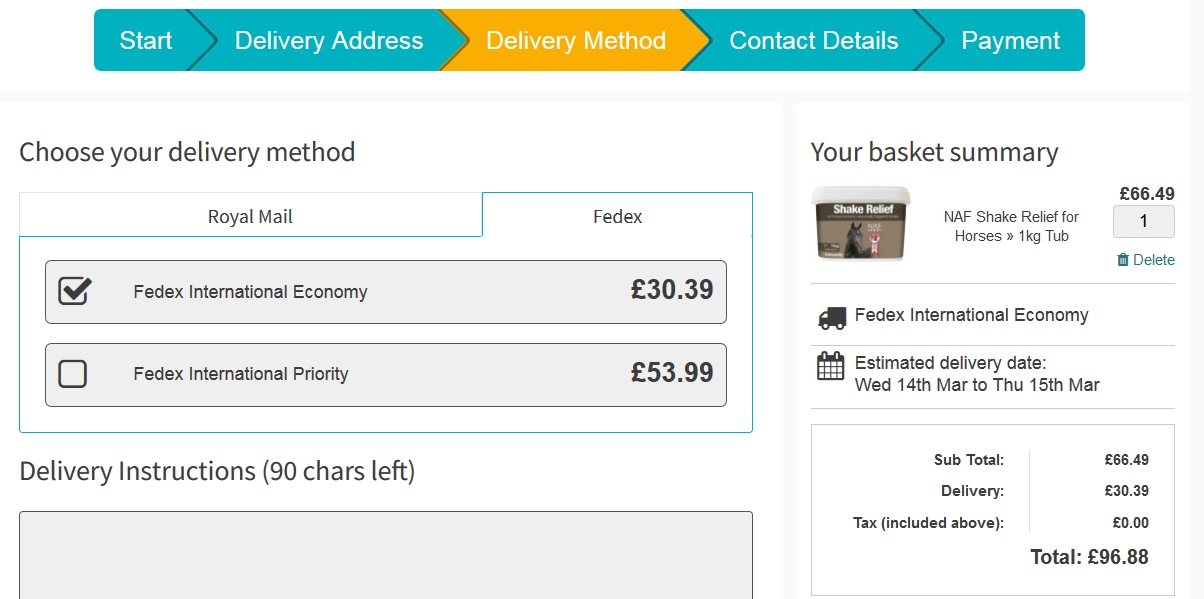This screenshot has width=1204, height=599.
Task: Click the NAF Shake Relief product thumbnail
Action: coord(860,225)
